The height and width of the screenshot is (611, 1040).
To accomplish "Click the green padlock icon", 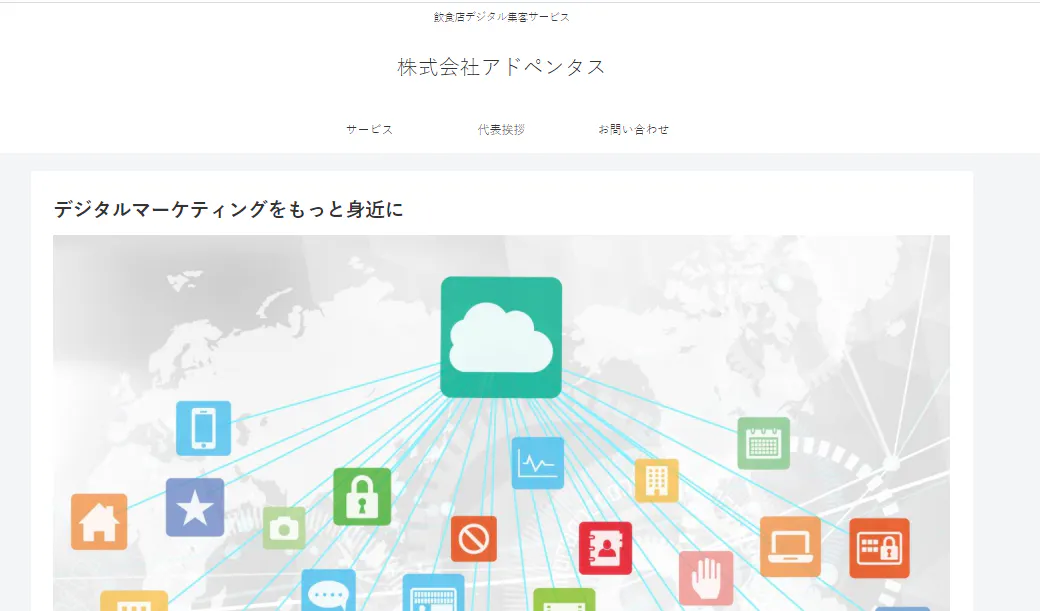I will (362, 496).
